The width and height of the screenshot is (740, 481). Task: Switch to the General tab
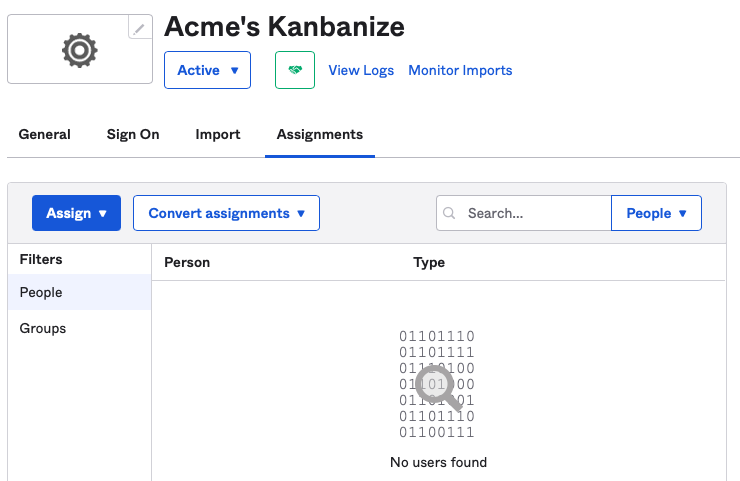tap(45, 134)
